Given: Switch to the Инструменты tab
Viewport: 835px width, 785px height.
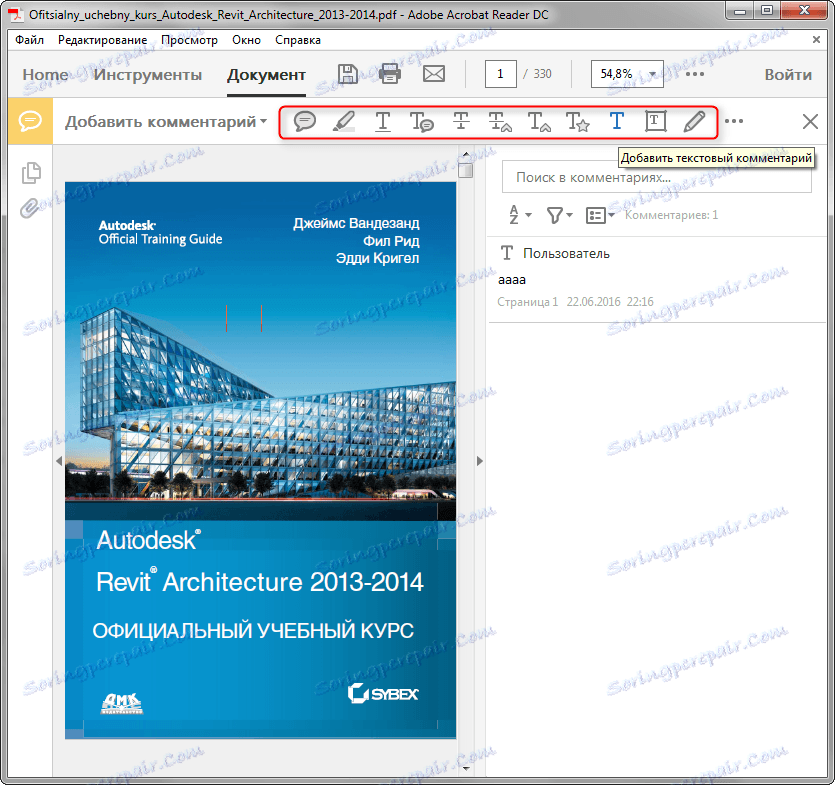Looking at the screenshot, I should pyautogui.click(x=148, y=75).
